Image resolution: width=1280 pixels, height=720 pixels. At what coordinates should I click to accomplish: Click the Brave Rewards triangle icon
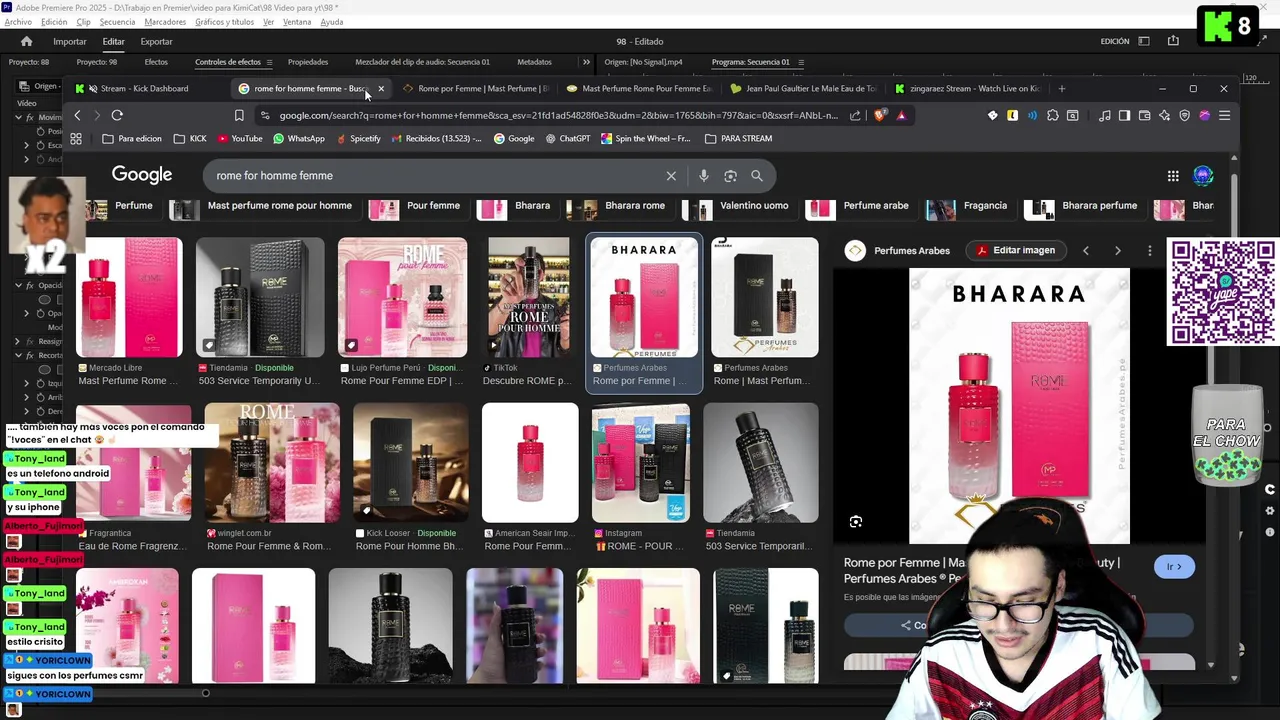coord(901,115)
